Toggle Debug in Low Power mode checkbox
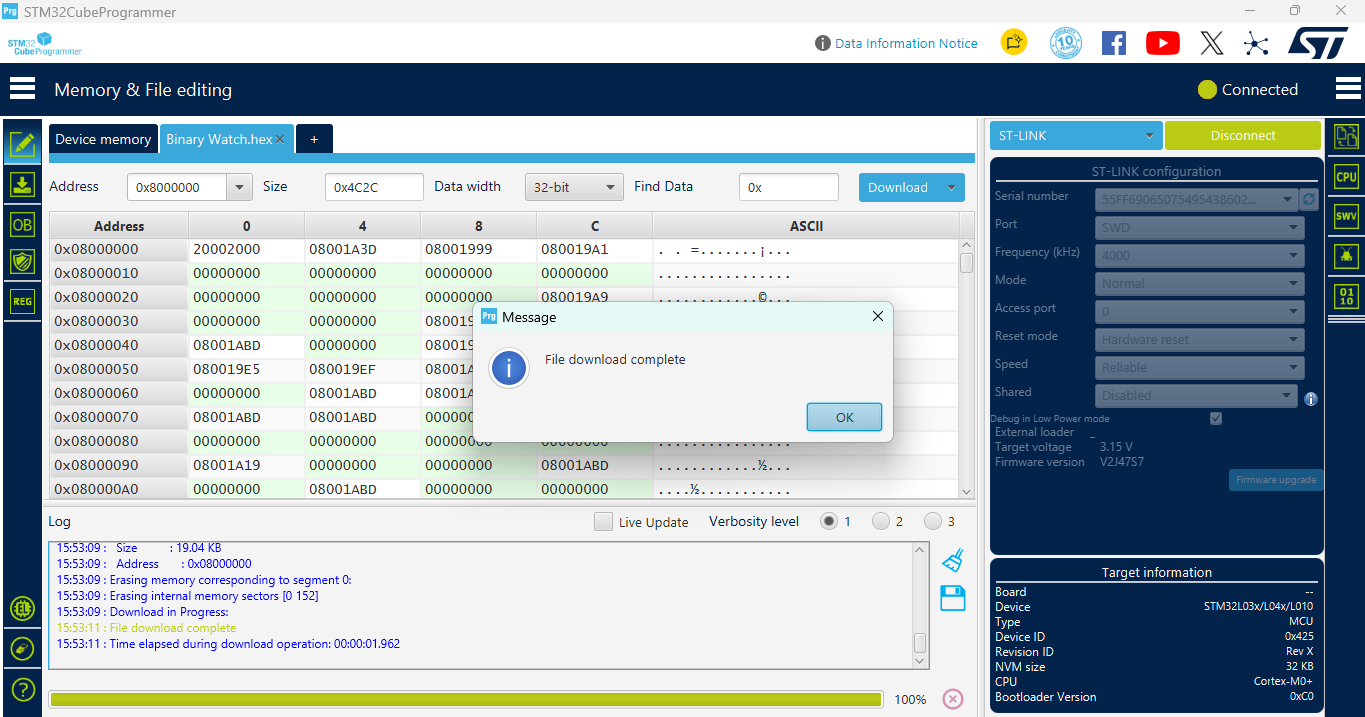Image resolution: width=1365 pixels, height=717 pixels. coord(1216,418)
